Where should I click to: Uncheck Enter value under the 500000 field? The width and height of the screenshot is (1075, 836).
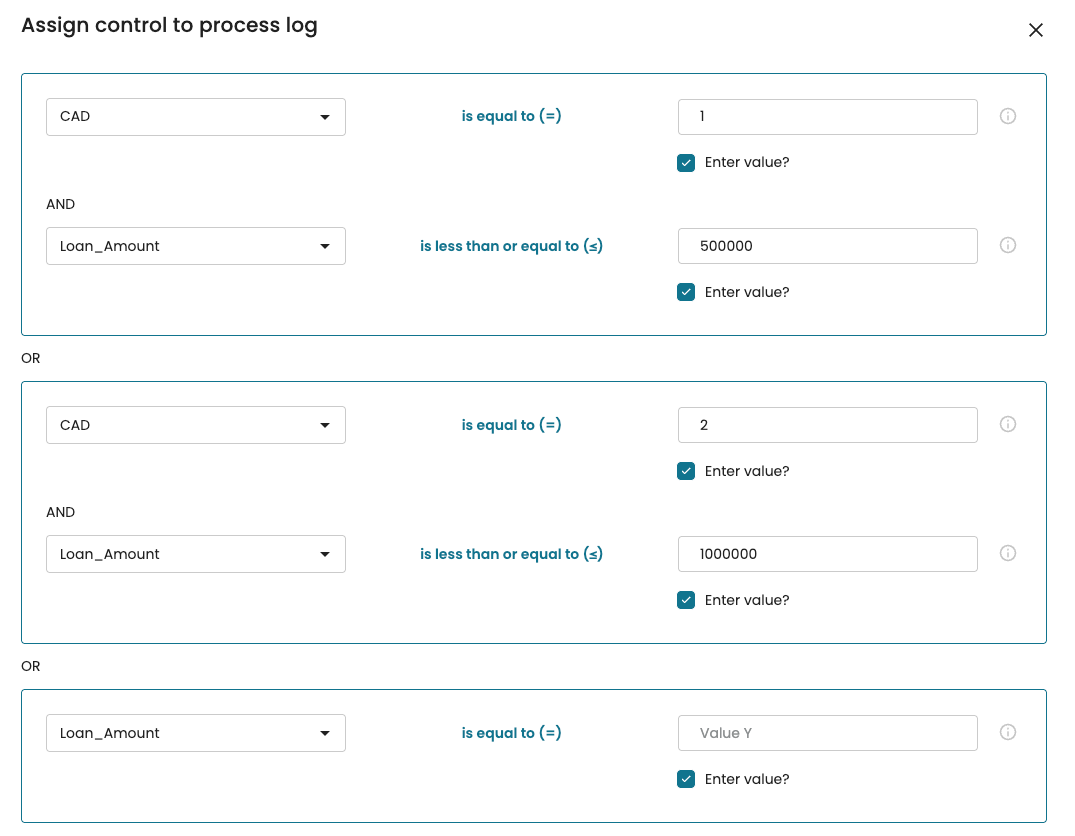686,292
